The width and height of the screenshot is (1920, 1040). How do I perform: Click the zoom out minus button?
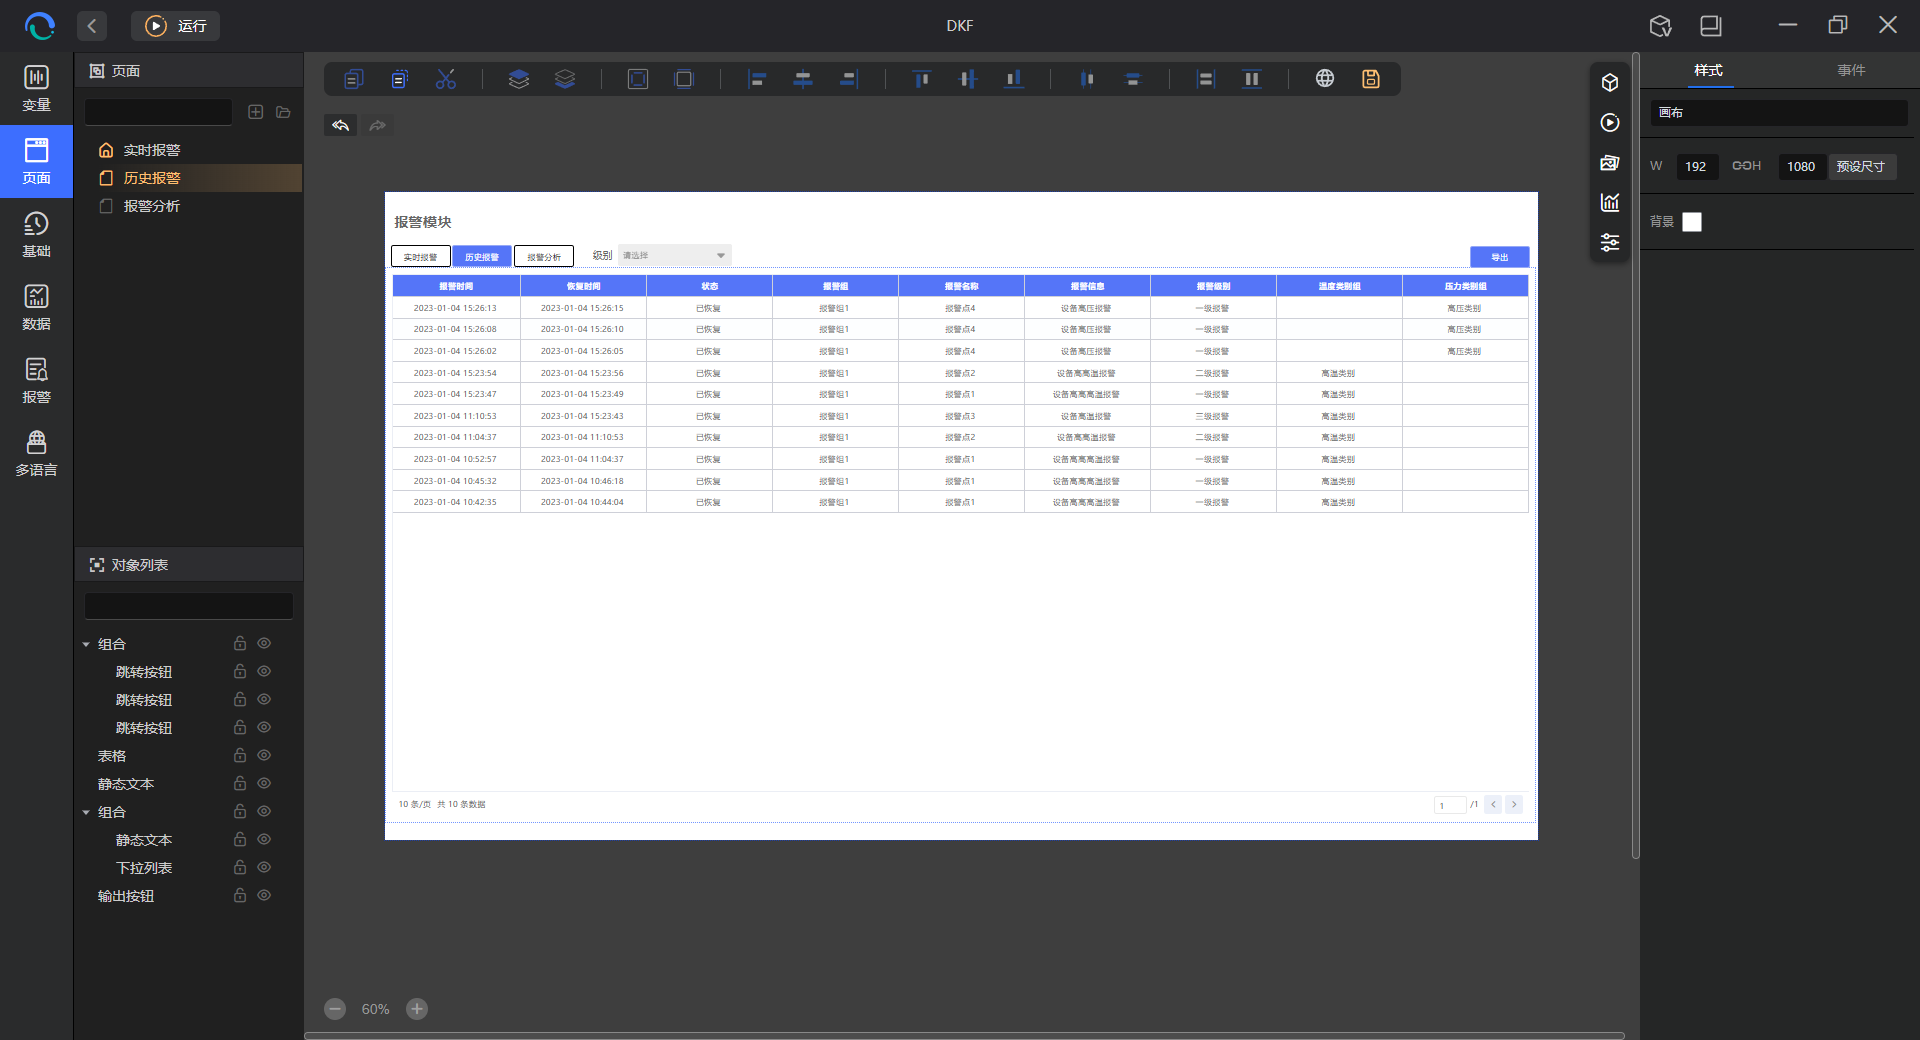point(335,1009)
